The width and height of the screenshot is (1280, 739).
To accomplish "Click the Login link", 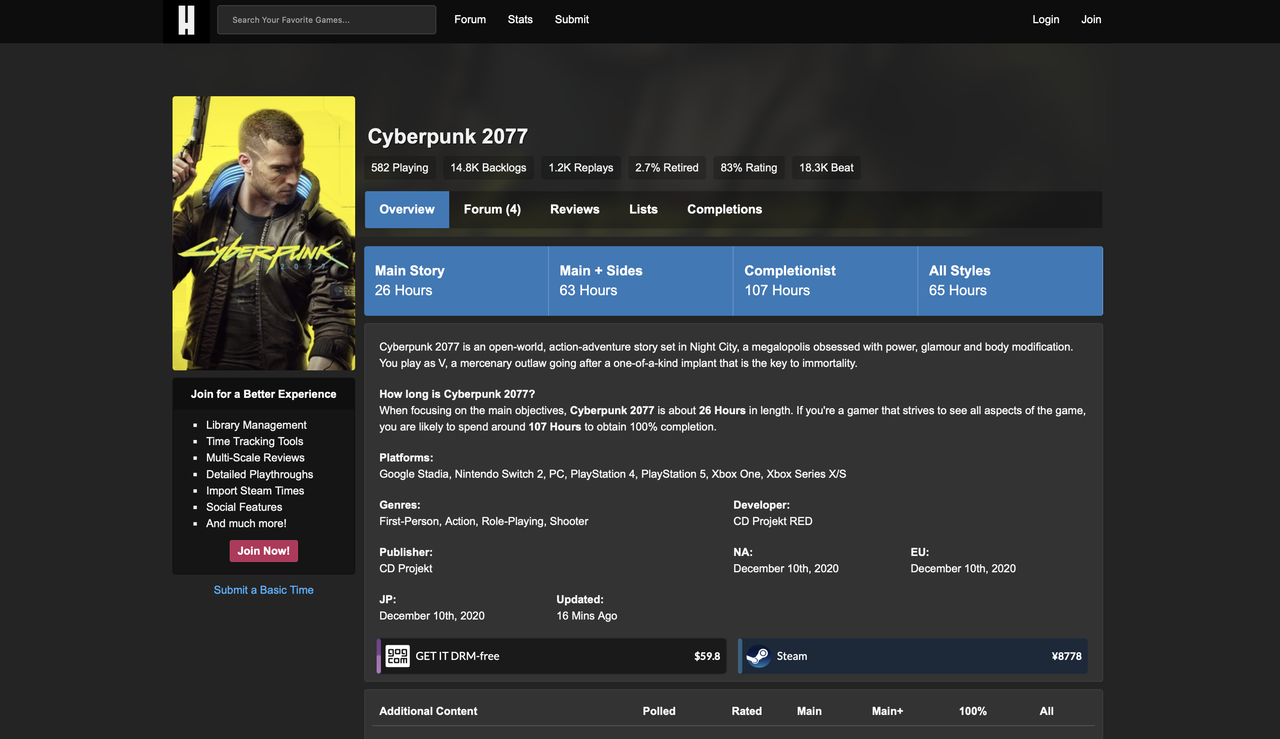I will (1045, 19).
